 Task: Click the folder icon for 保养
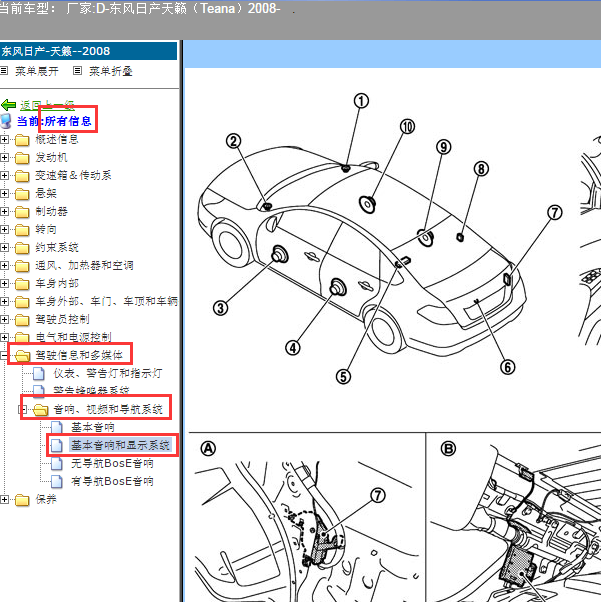coord(22,500)
